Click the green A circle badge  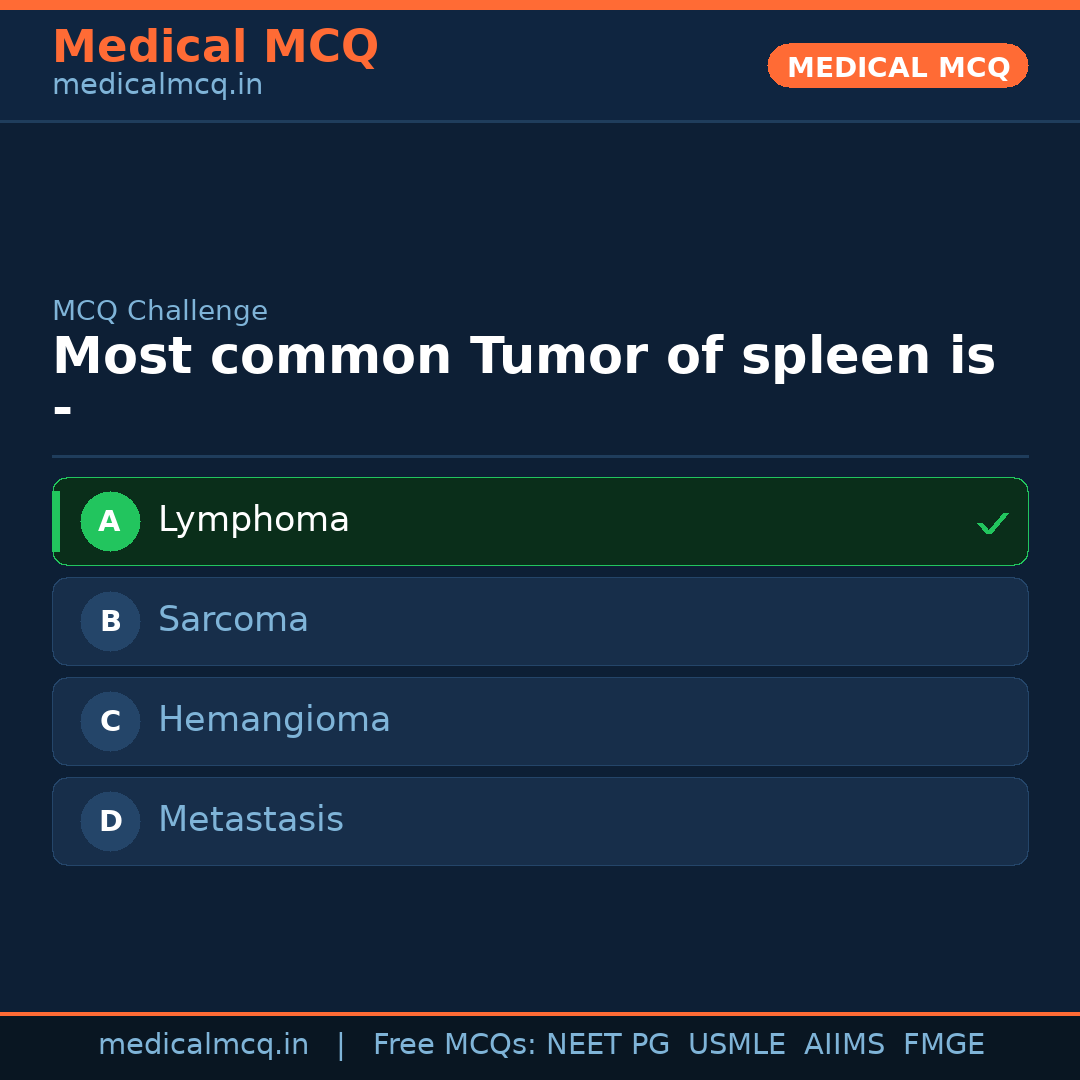(x=110, y=521)
